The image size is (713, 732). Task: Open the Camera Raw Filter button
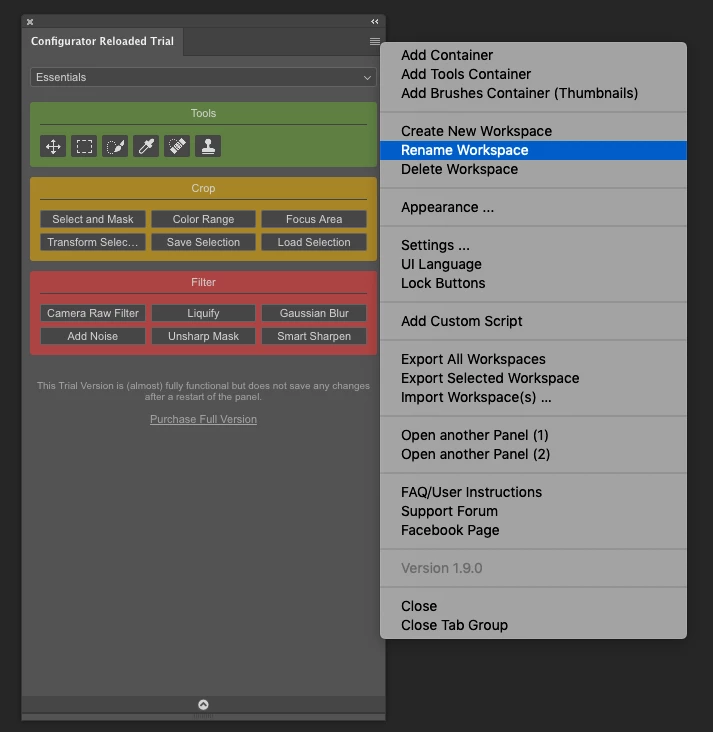[92, 313]
